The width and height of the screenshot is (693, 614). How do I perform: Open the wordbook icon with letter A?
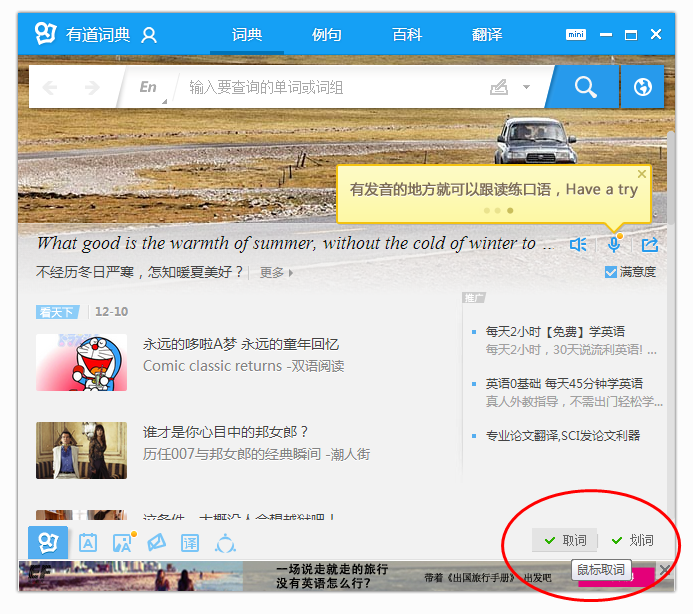[x=88, y=543]
